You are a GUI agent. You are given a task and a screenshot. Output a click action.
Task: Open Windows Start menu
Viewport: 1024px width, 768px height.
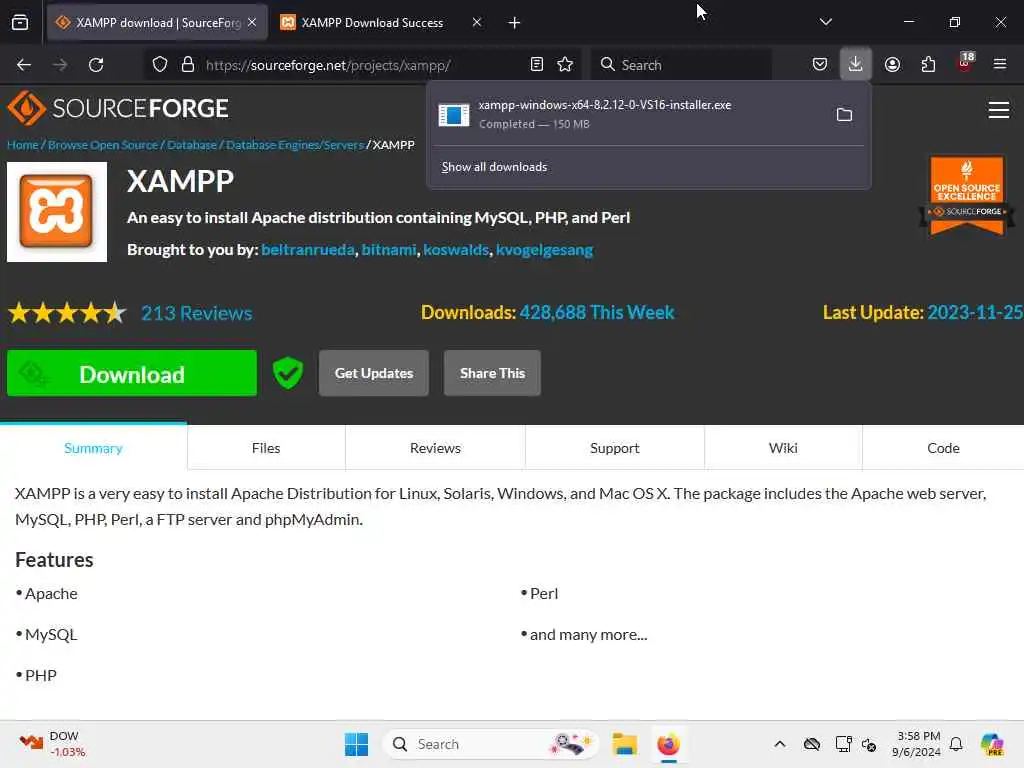(357, 744)
